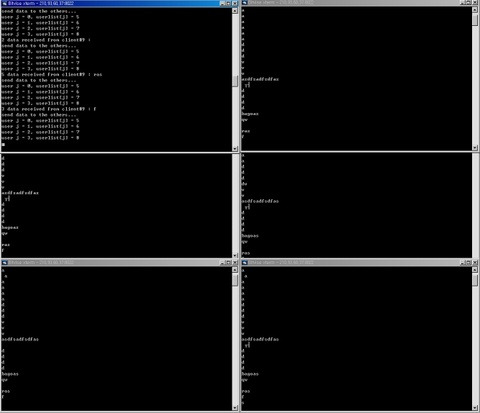Click the scroll-down arrow of the bottom-left terminal
Viewport: 480px width, 413px height.
tap(235, 408)
